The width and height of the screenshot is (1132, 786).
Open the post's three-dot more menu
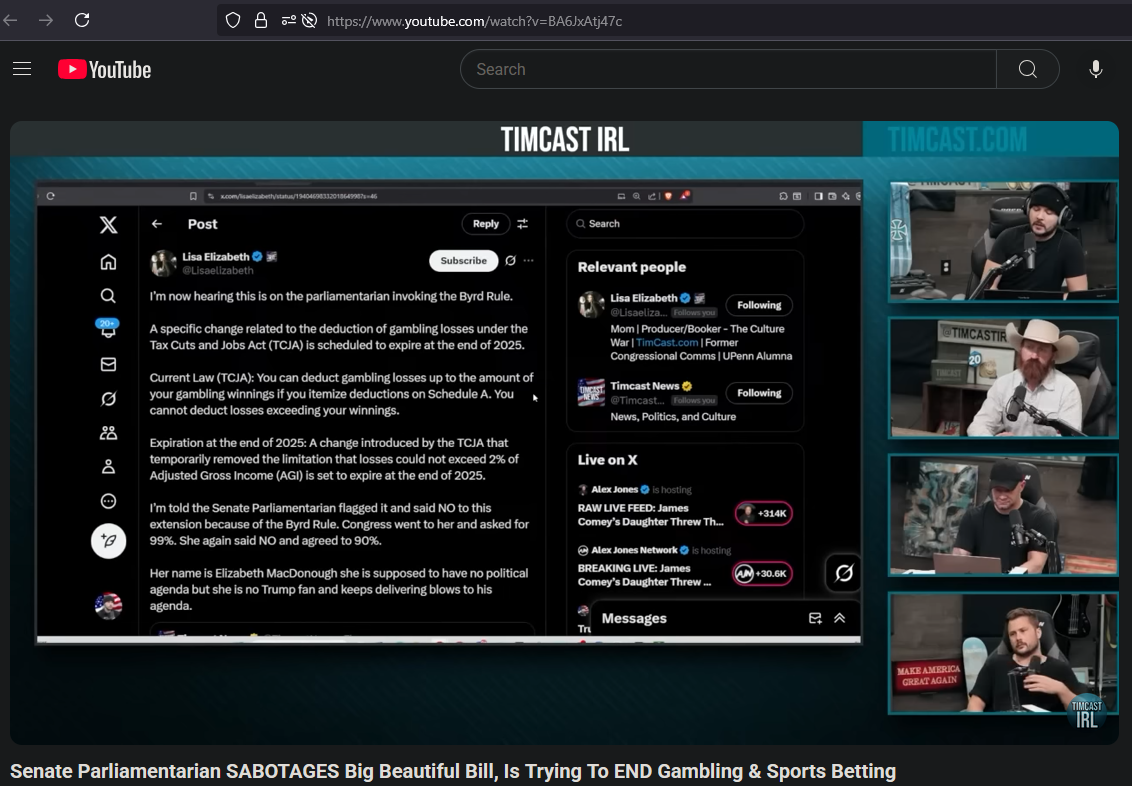[528, 261]
